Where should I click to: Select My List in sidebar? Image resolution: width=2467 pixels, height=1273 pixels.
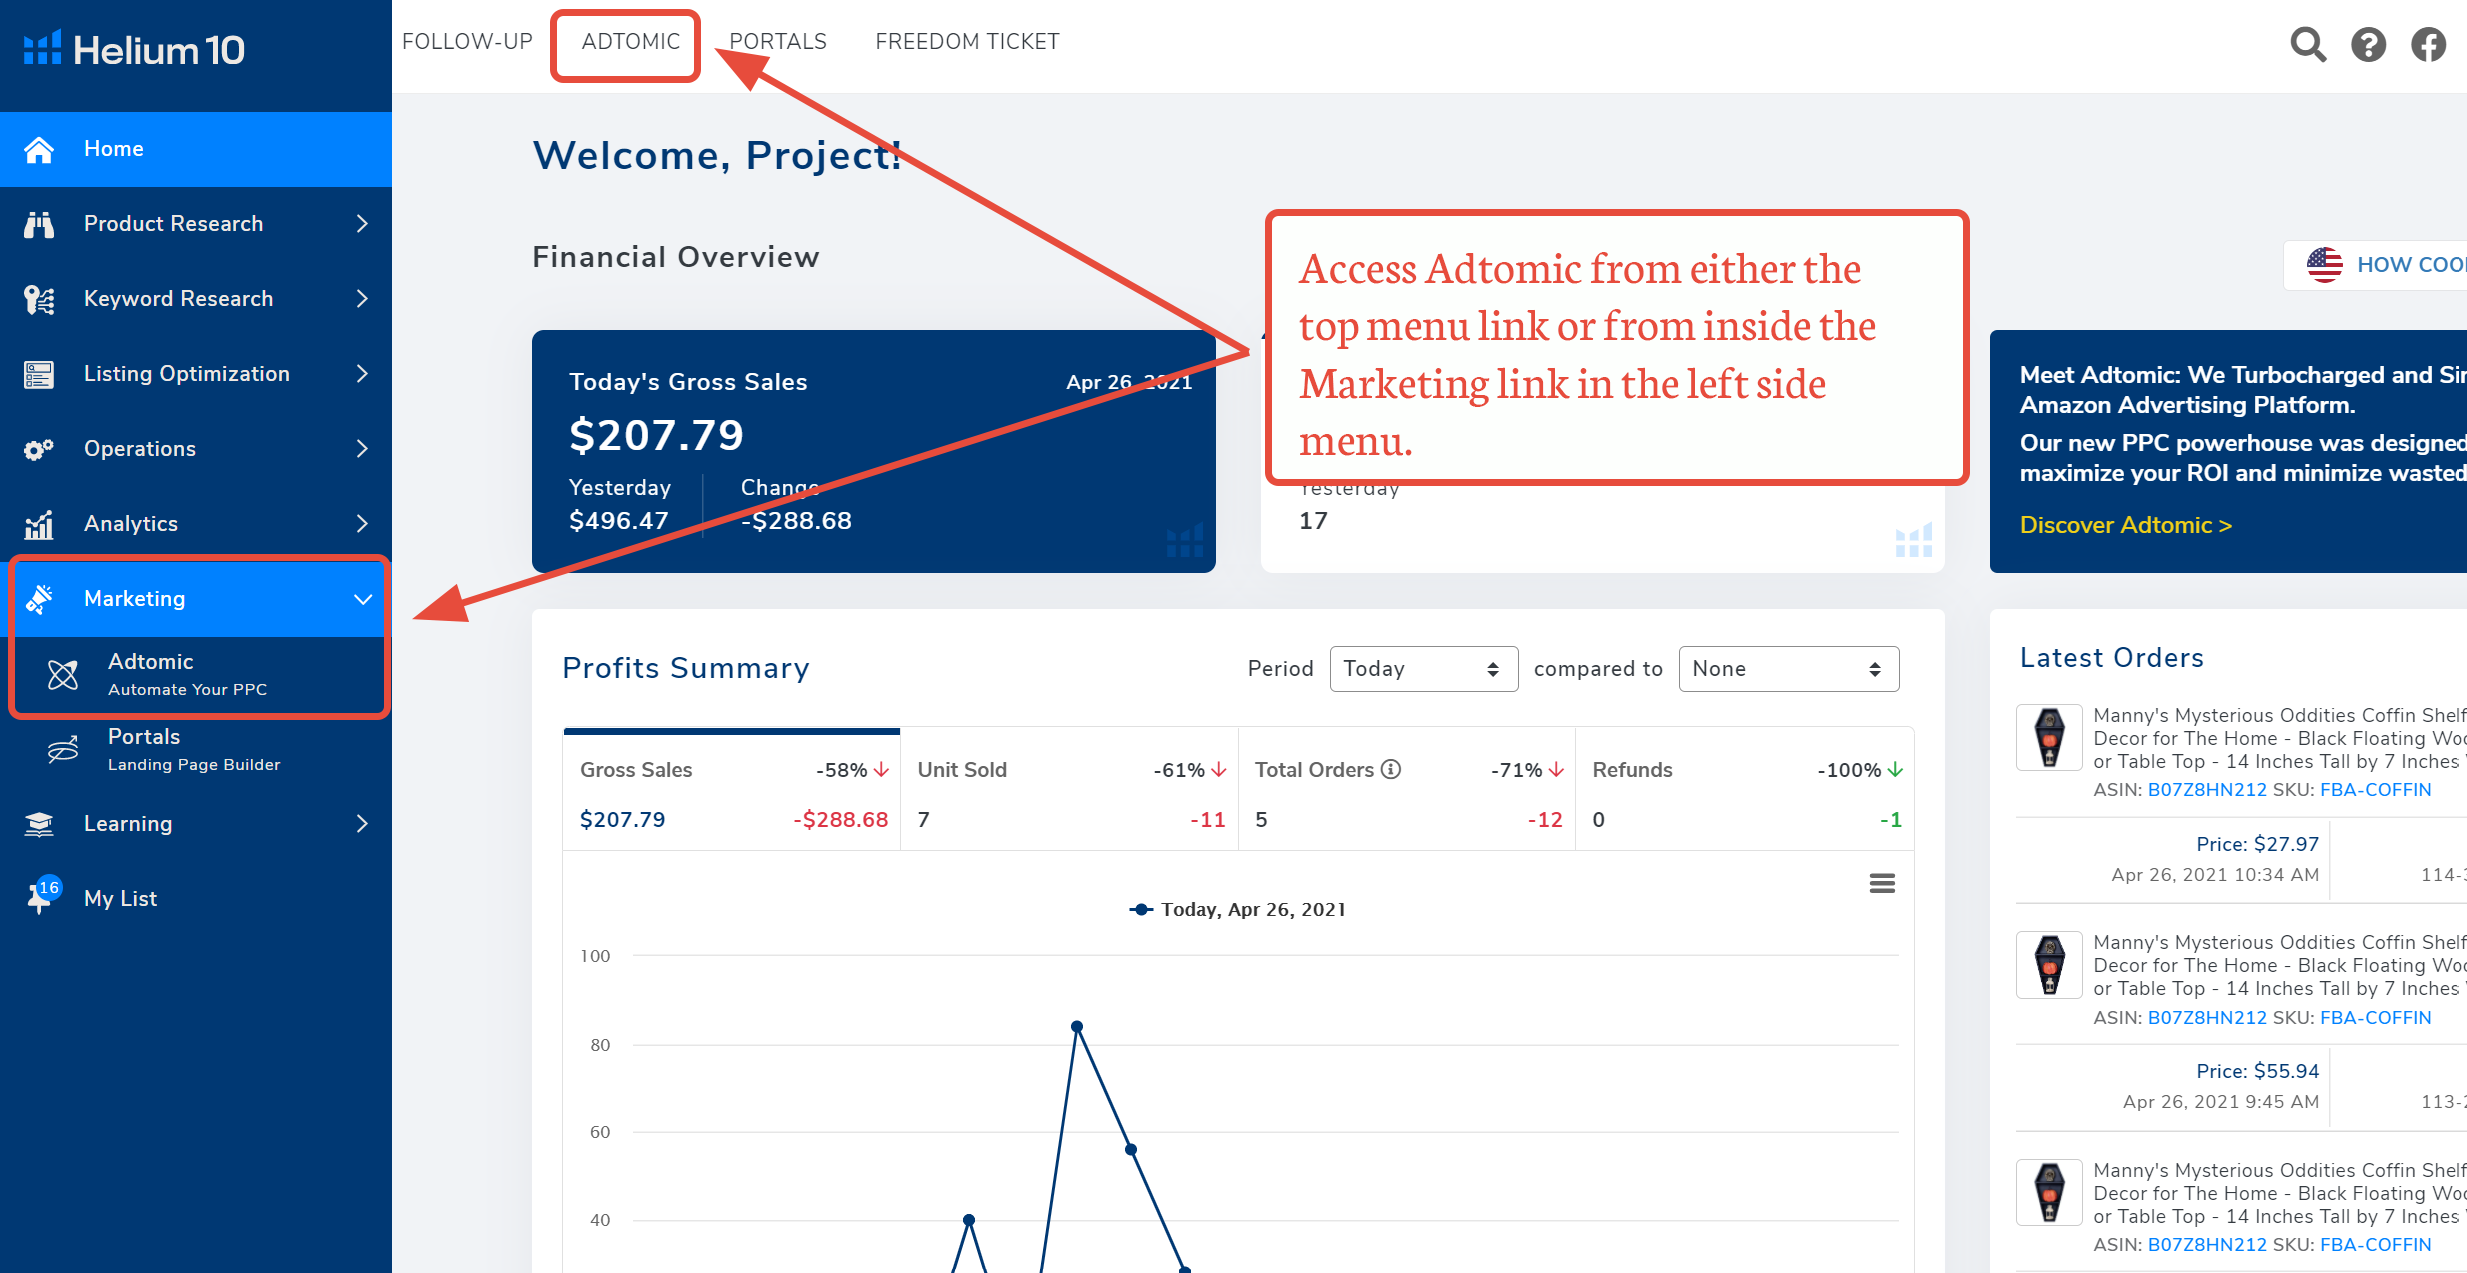196,898
